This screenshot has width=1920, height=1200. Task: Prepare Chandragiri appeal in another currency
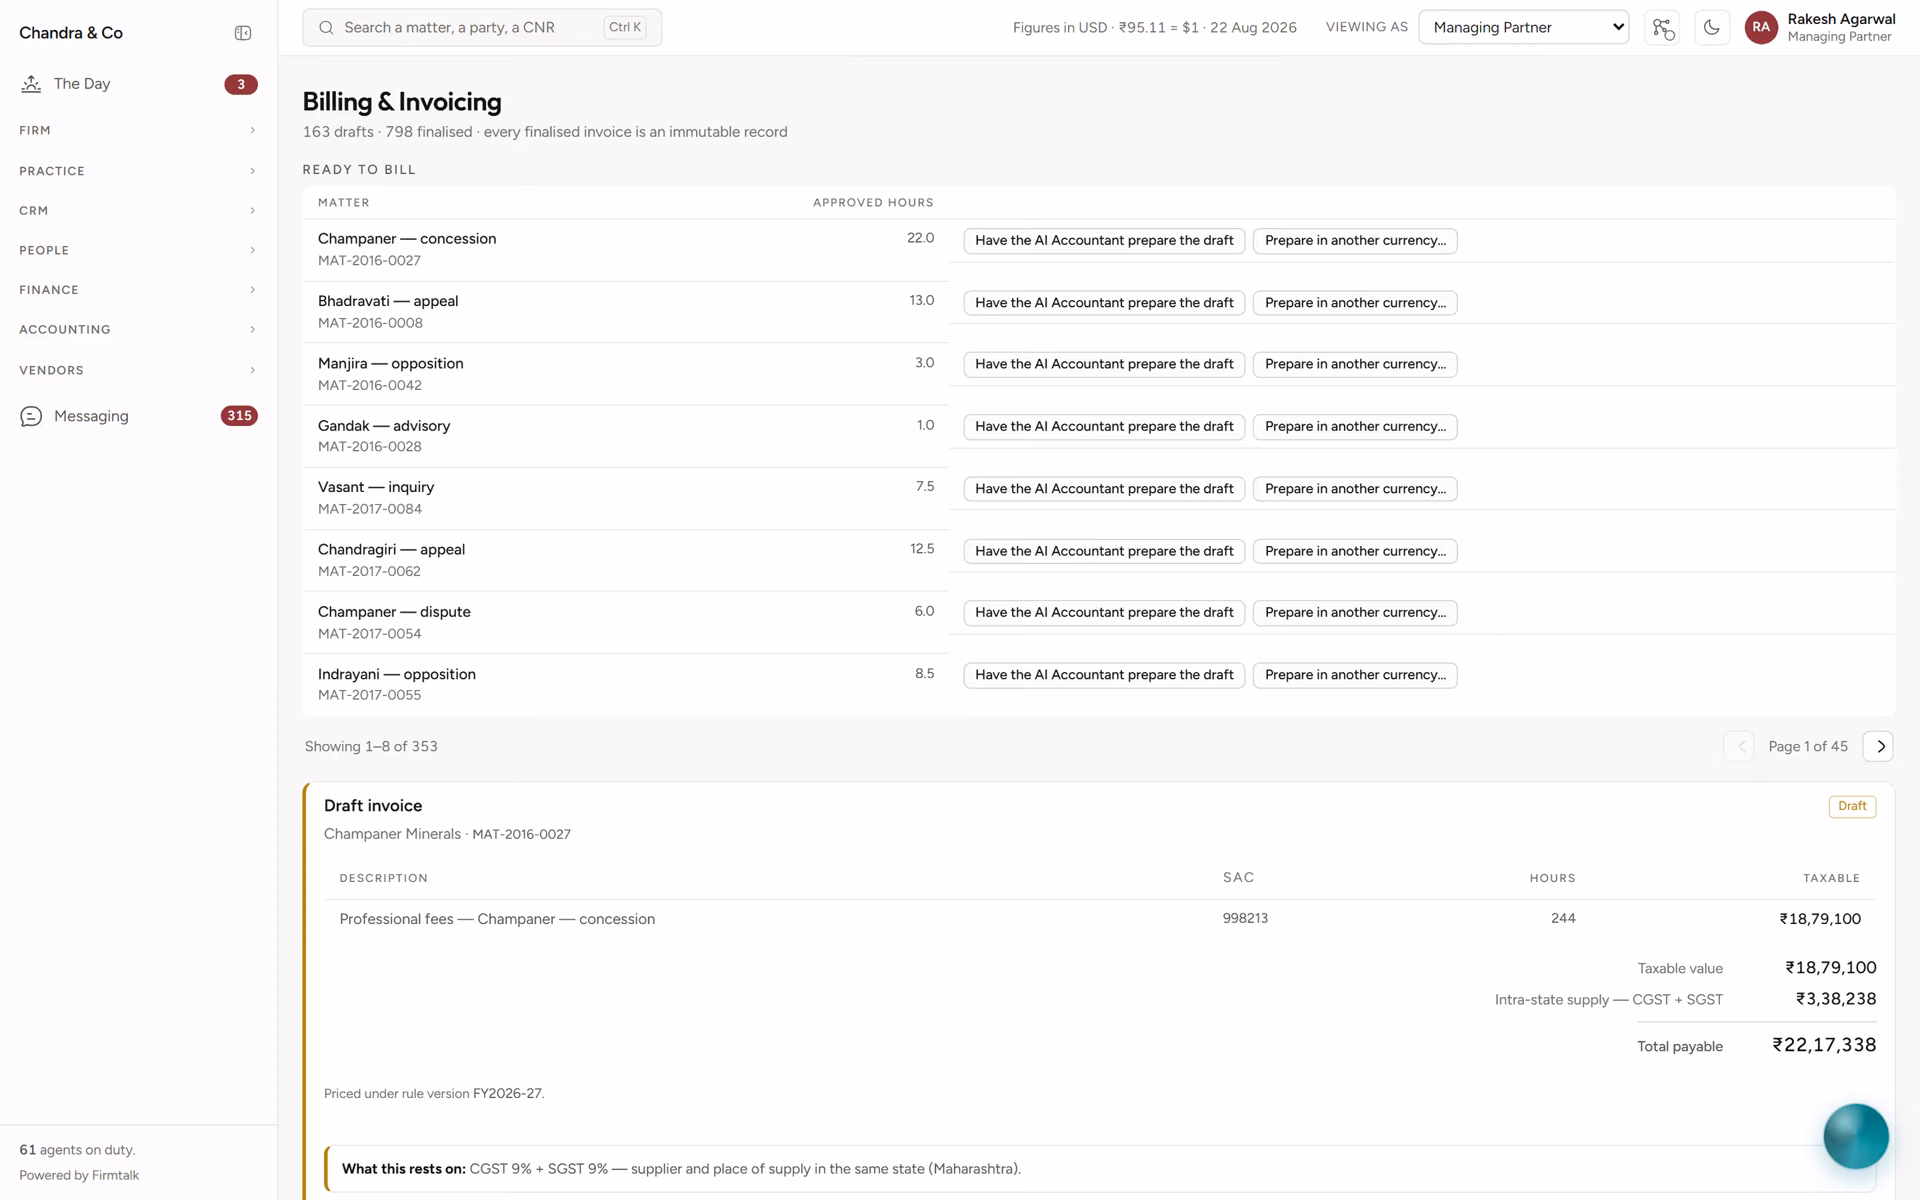(x=1355, y=551)
